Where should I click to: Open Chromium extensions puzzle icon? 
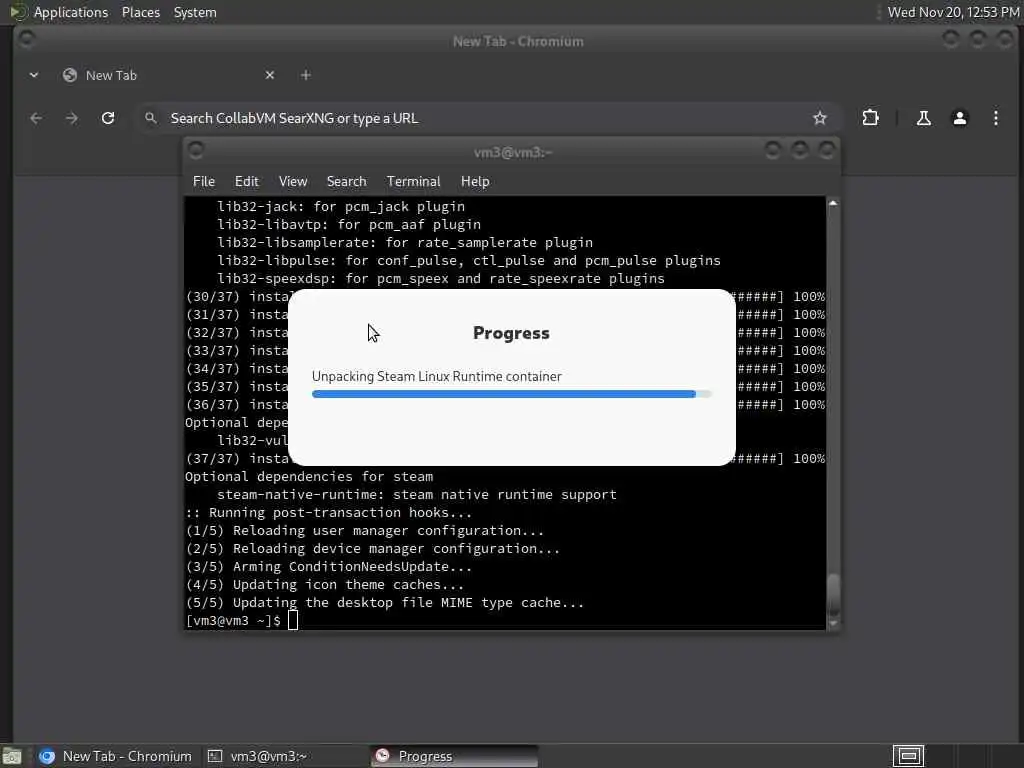coord(871,118)
